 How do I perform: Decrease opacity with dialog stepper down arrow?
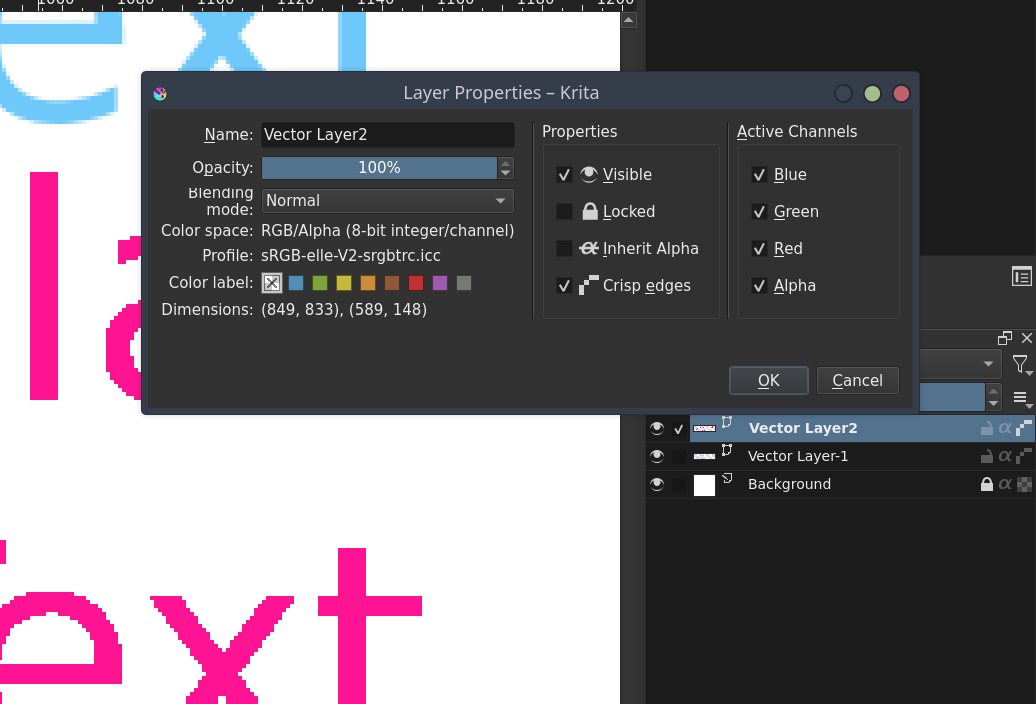pos(505,173)
